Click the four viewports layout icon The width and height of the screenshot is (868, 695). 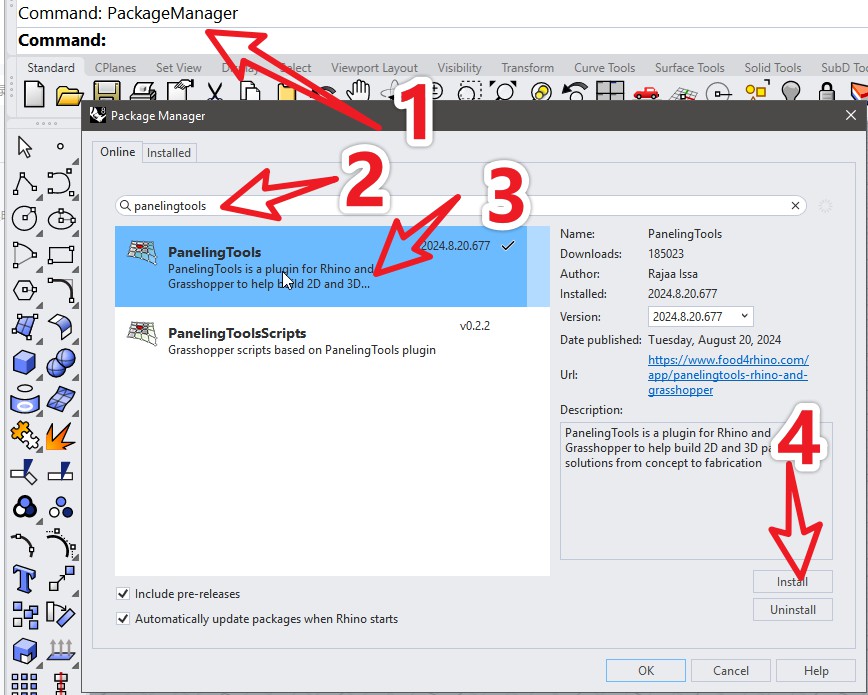(x=610, y=91)
